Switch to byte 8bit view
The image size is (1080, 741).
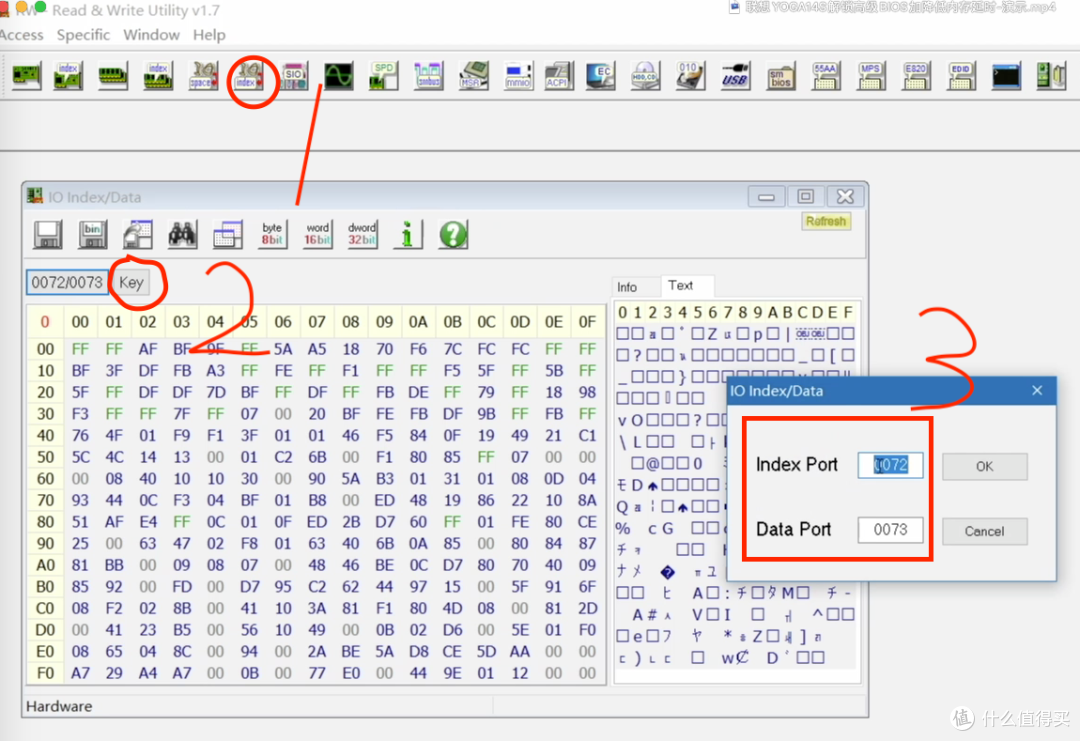[272, 234]
